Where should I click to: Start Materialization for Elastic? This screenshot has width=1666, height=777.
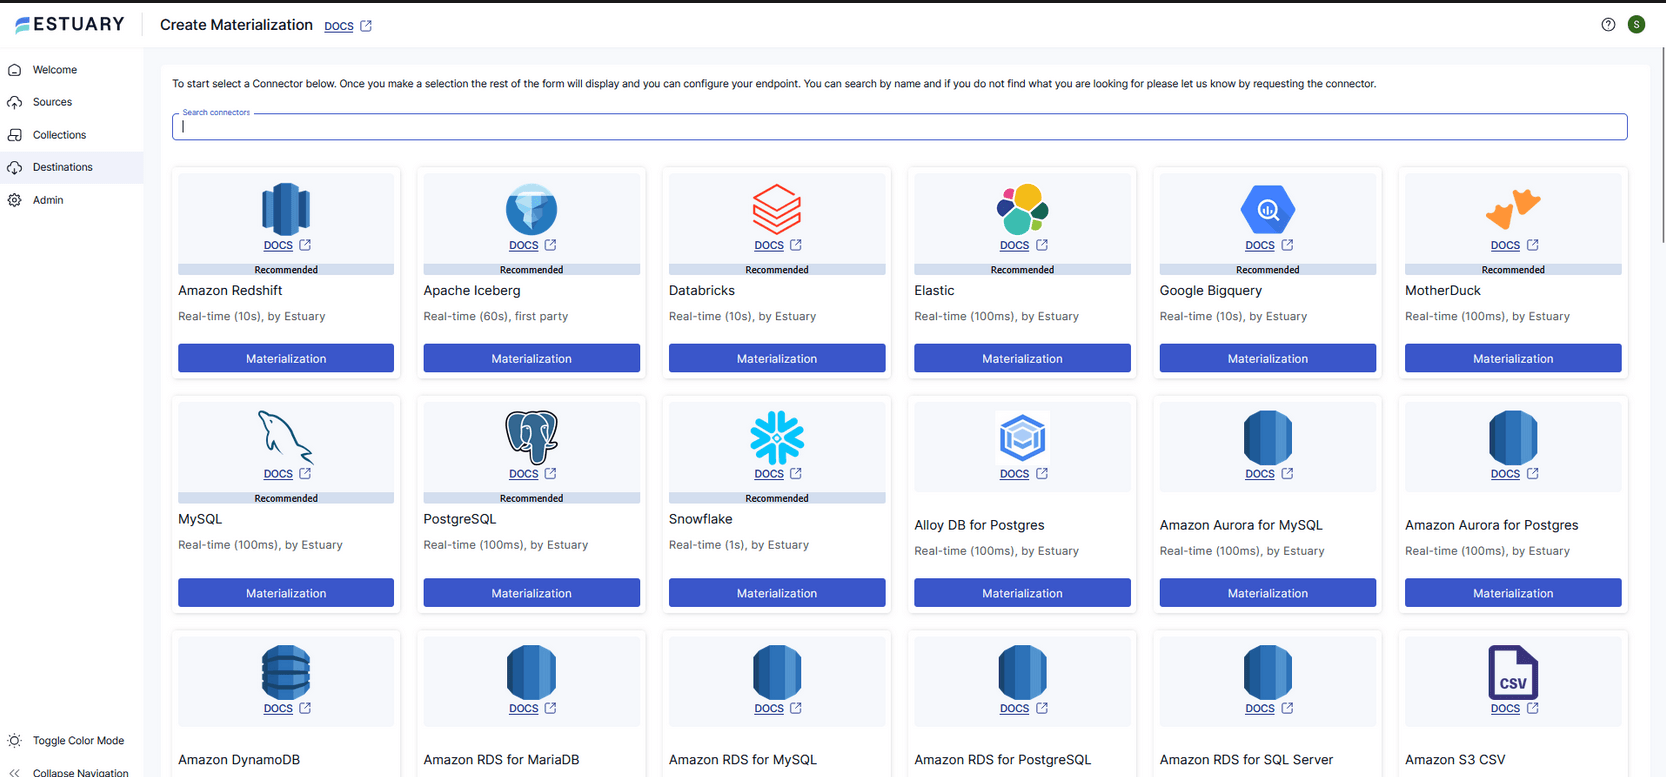point(1022,358)
